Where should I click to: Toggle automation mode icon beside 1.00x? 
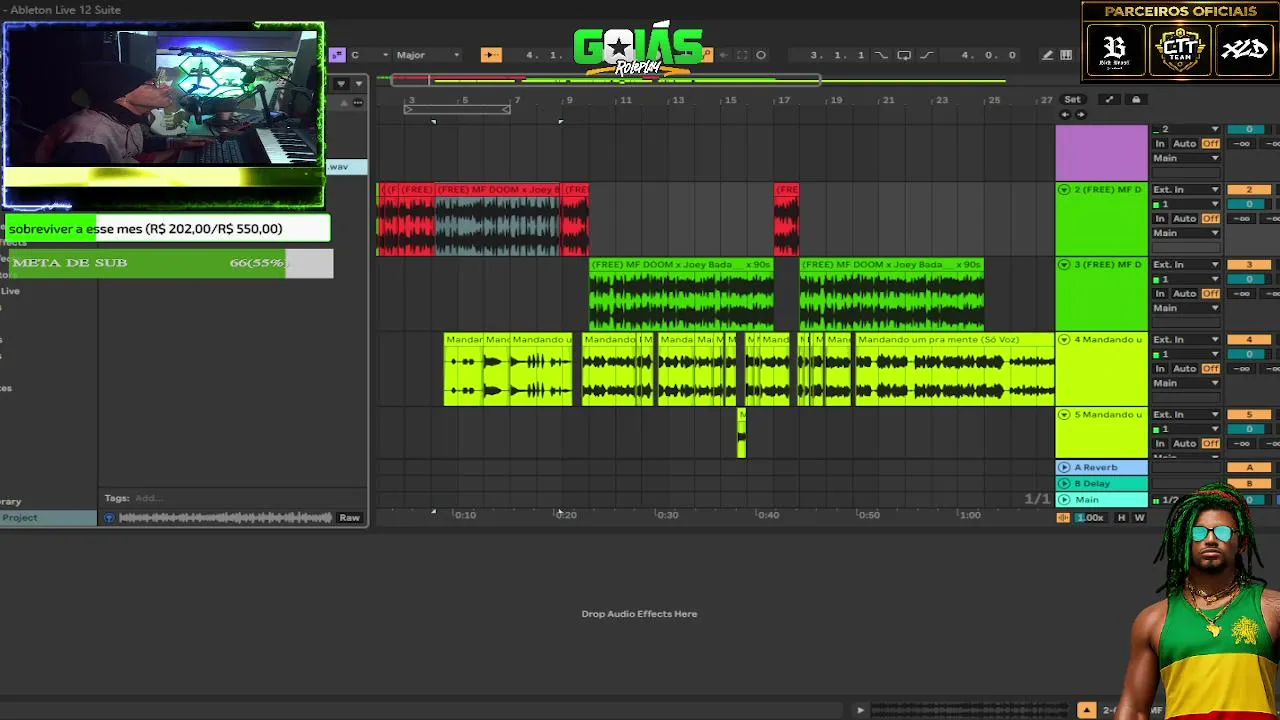pos(1063,518)
